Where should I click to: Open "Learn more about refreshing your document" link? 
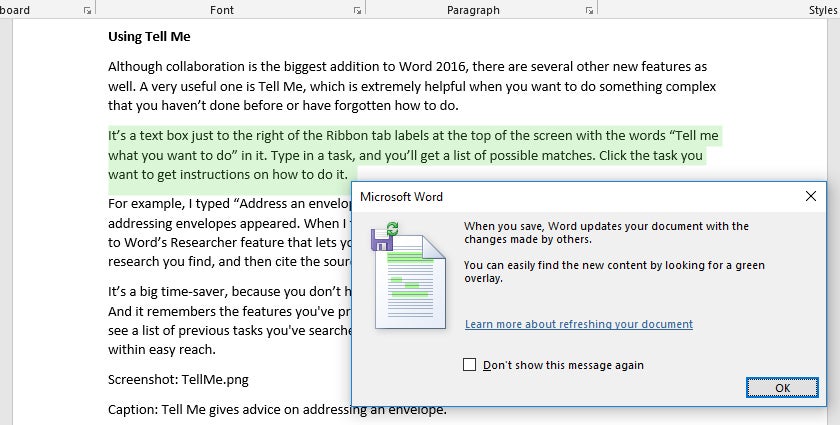[579, 324]
